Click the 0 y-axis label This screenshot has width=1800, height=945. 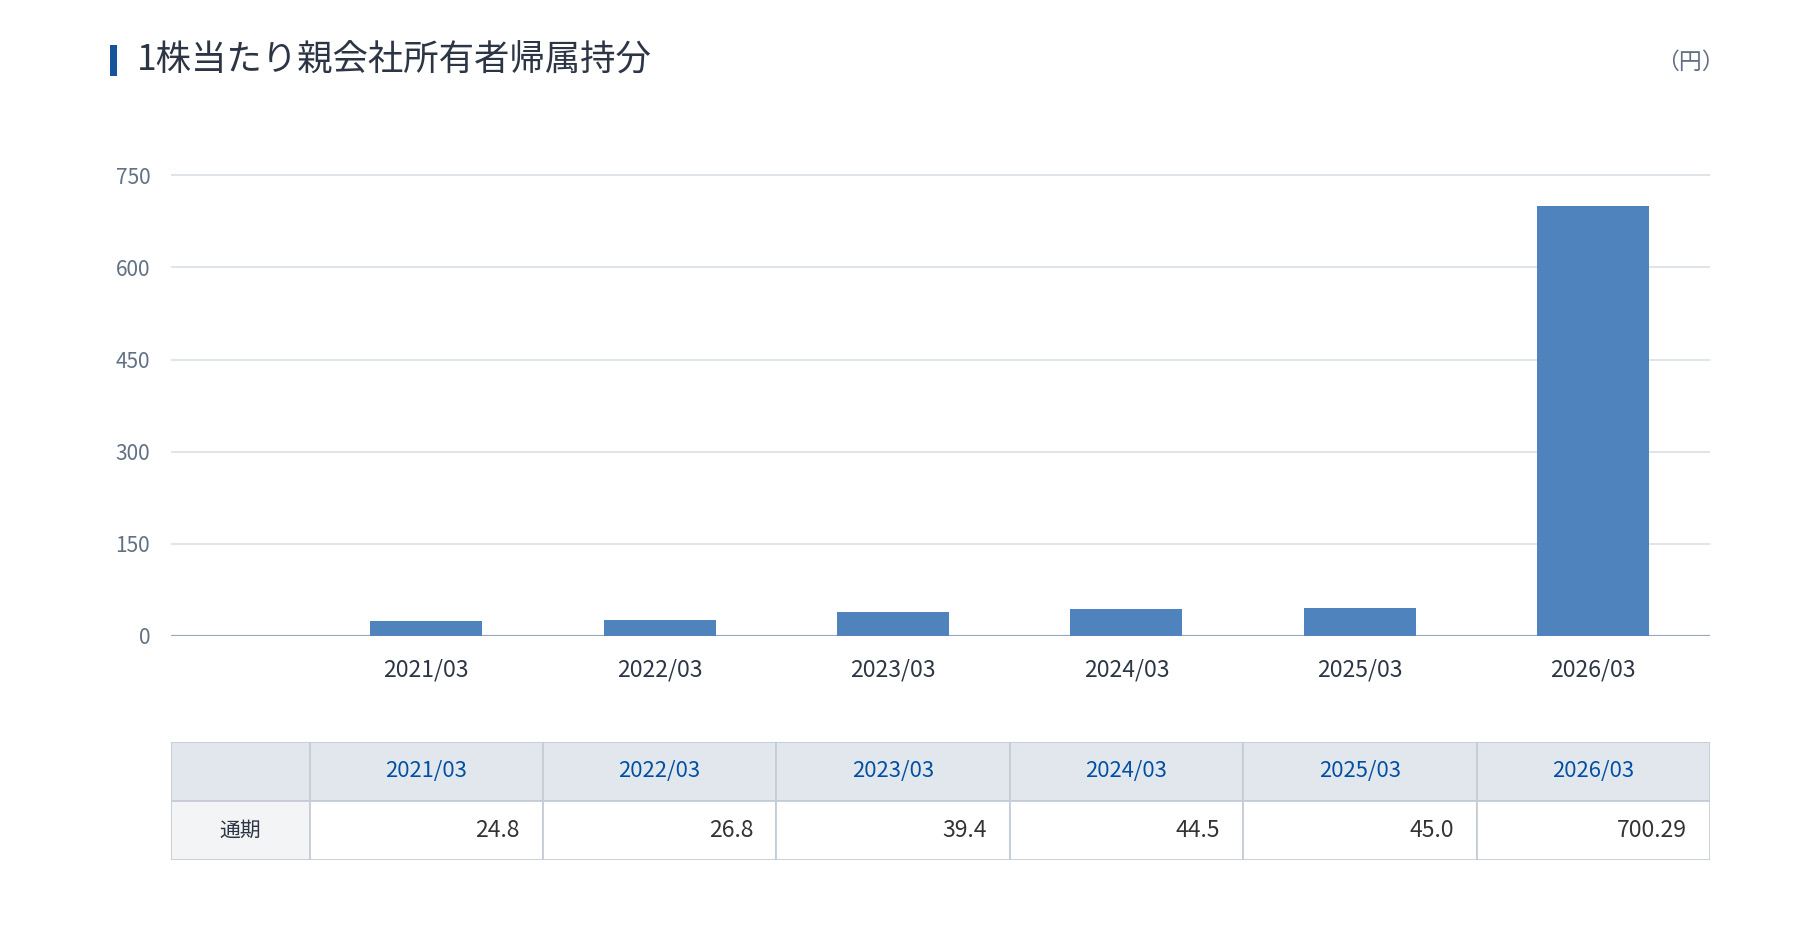click(x=145, y=636)
